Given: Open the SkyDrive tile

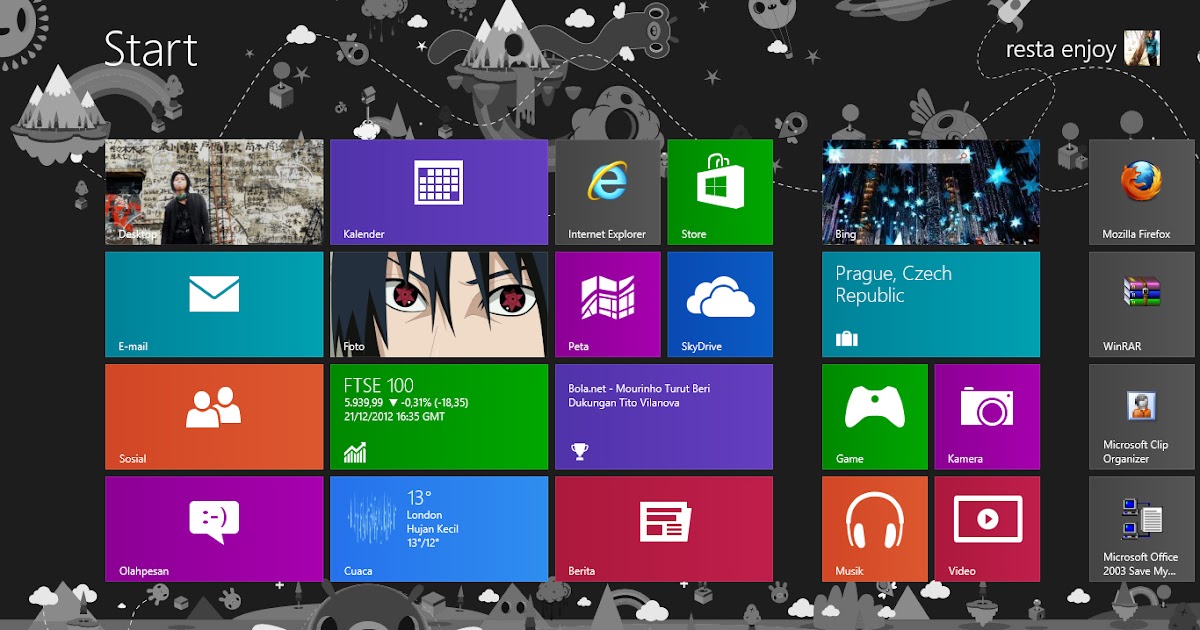Looking at the screenshot, I should tap(720, 304).
